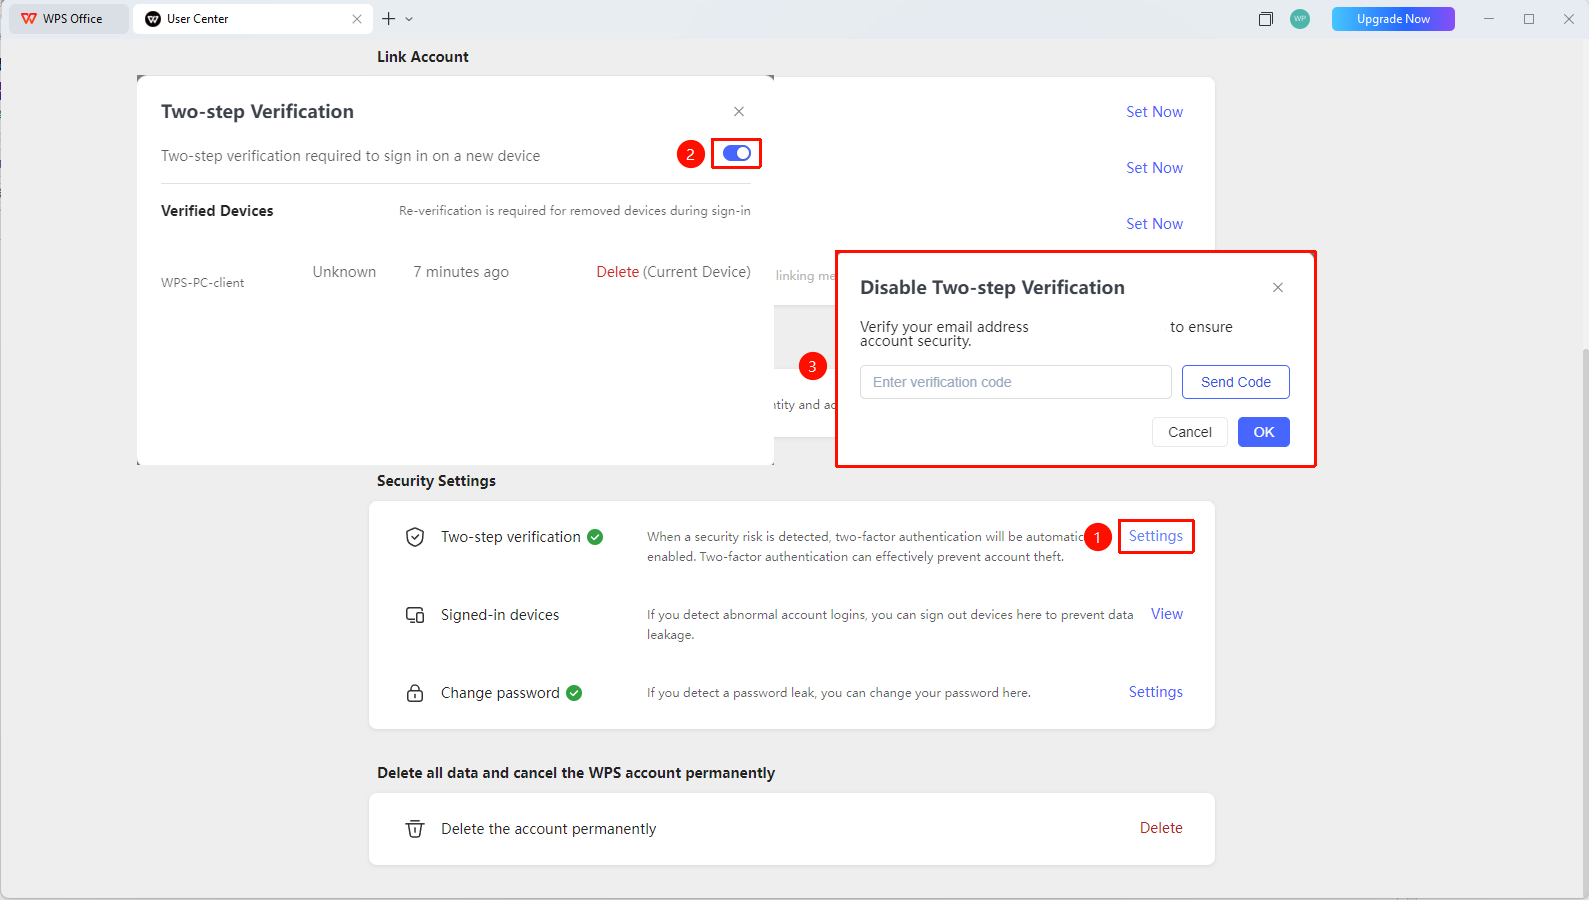1589x900 pixels.
Task: Click the green check next to Two-step verification
Action: [595, 537]
